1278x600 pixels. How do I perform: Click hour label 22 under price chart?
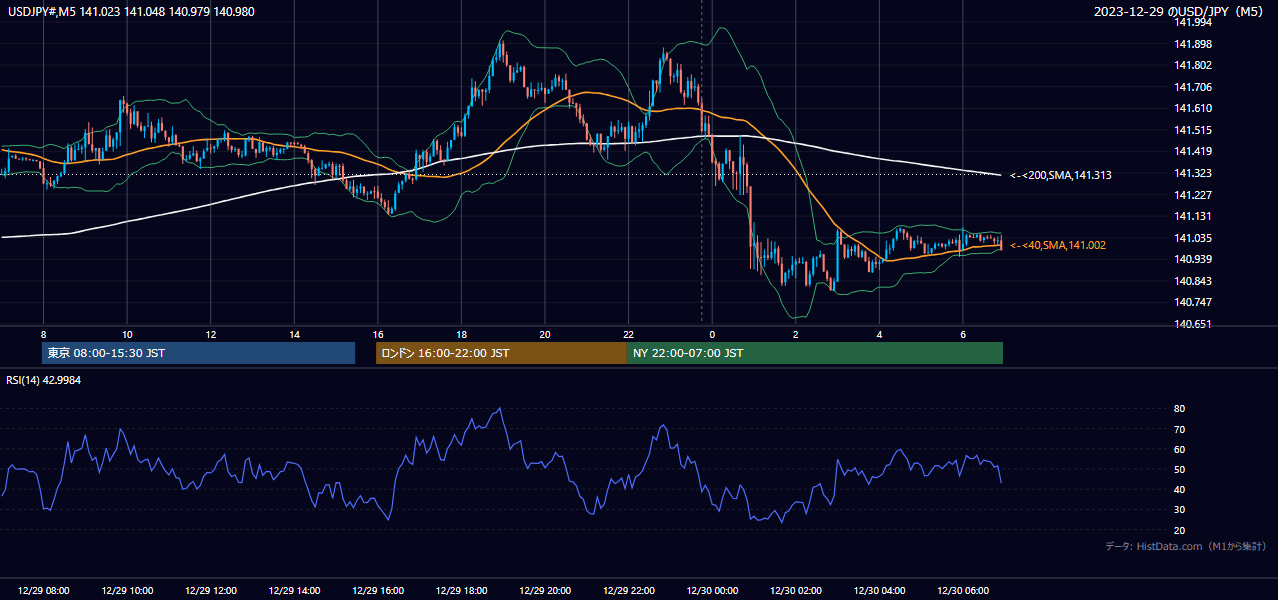click(x=628, y=334)
